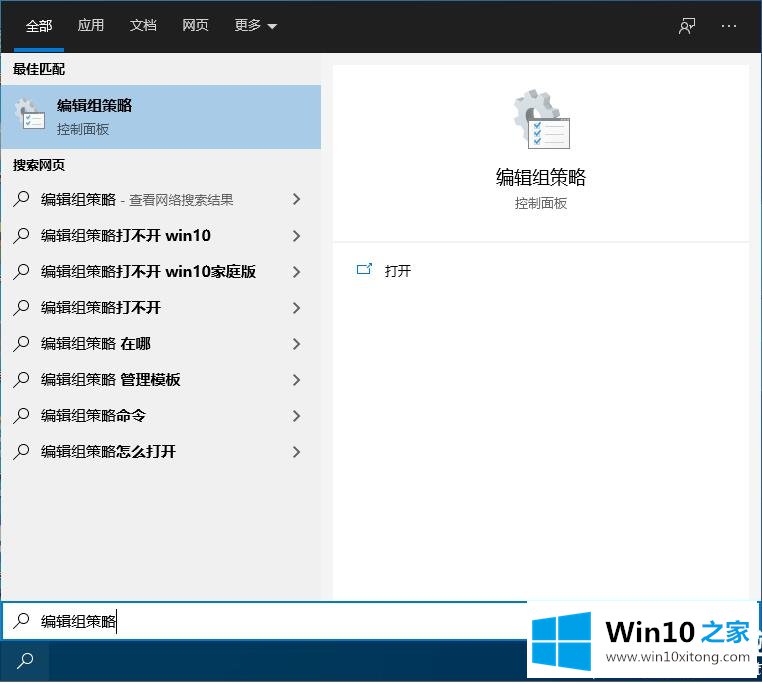The width and height of the screenshot is (762, 683).
Task: Switch to the 网页 tab
Action: (x=195, y=26)
